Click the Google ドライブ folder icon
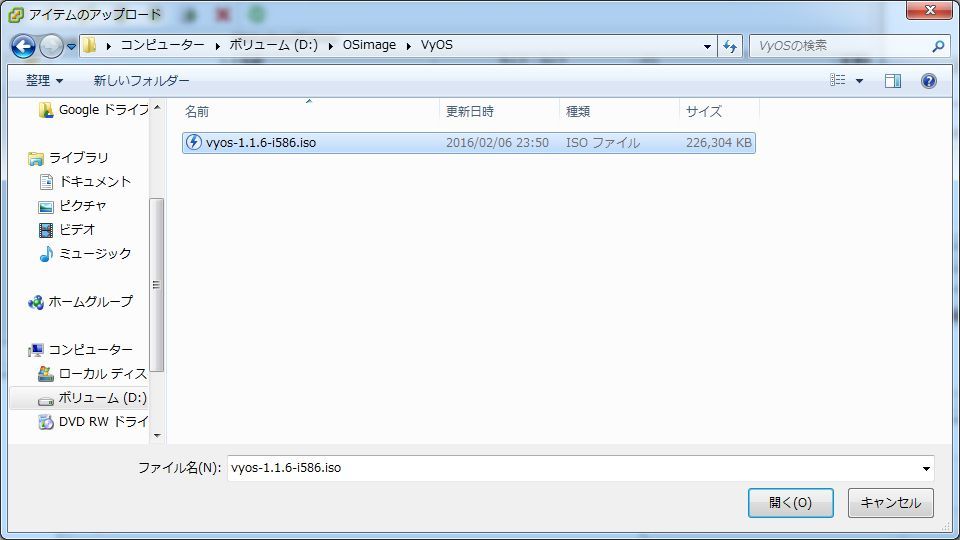Screen dimensions: 960x540 point(45,110)
